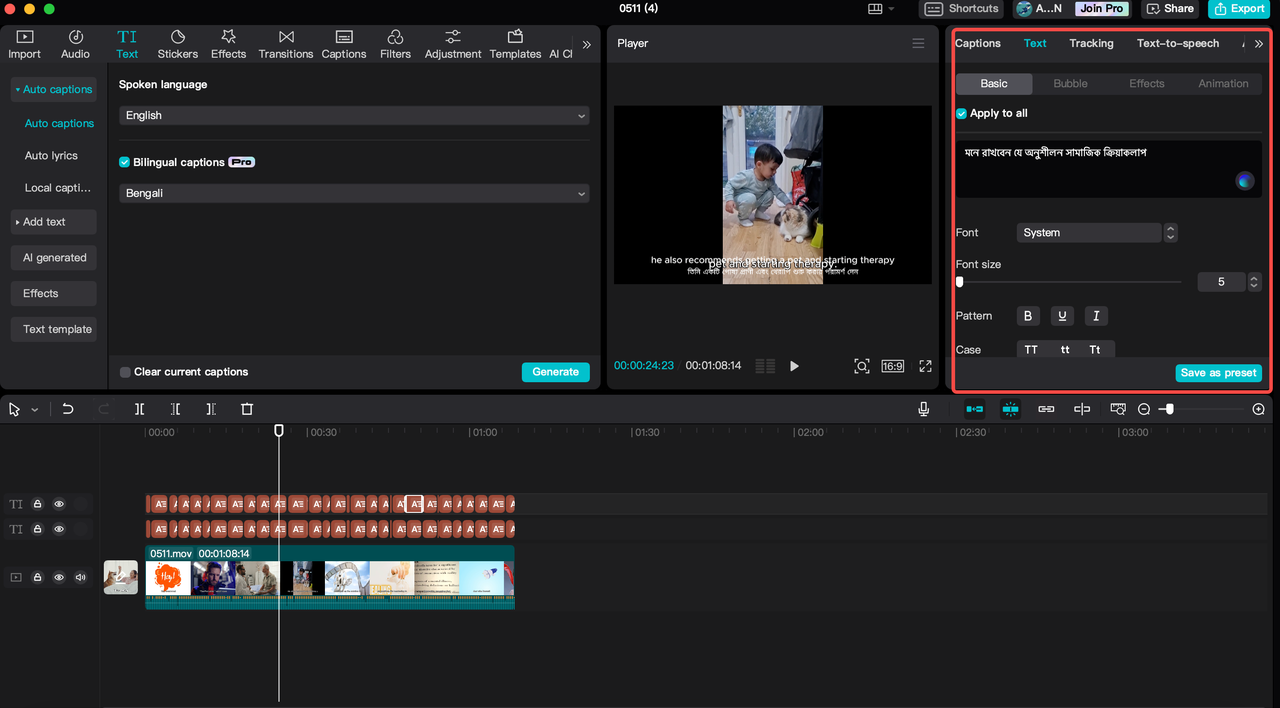
Task: Click the Join Pro button
Action: [x=1101, y=8]
